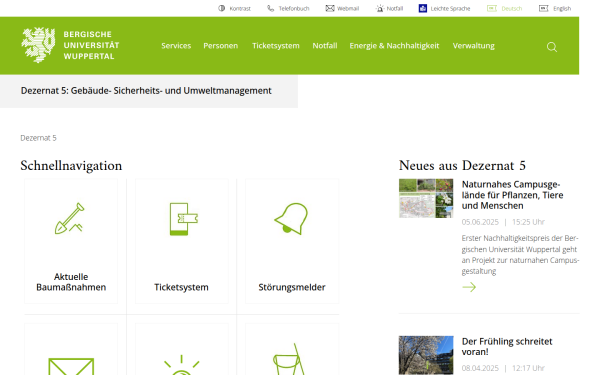Image resolution: width=600 pixels, height=375 pixels.
Task: Click the envelope icon in Schnellnavigation
Action: coord(71,366)
